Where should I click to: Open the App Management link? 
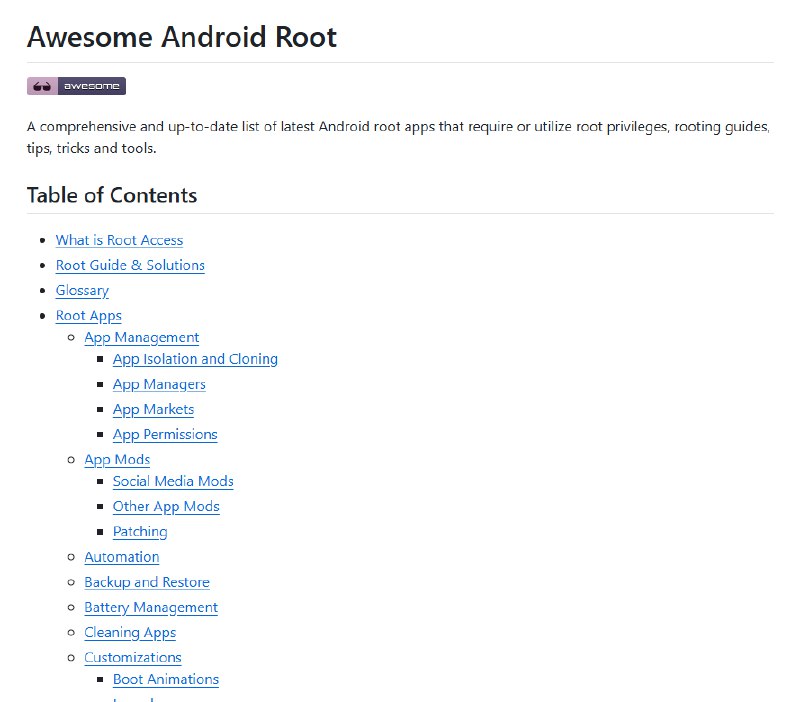click(x=141, y=338)
